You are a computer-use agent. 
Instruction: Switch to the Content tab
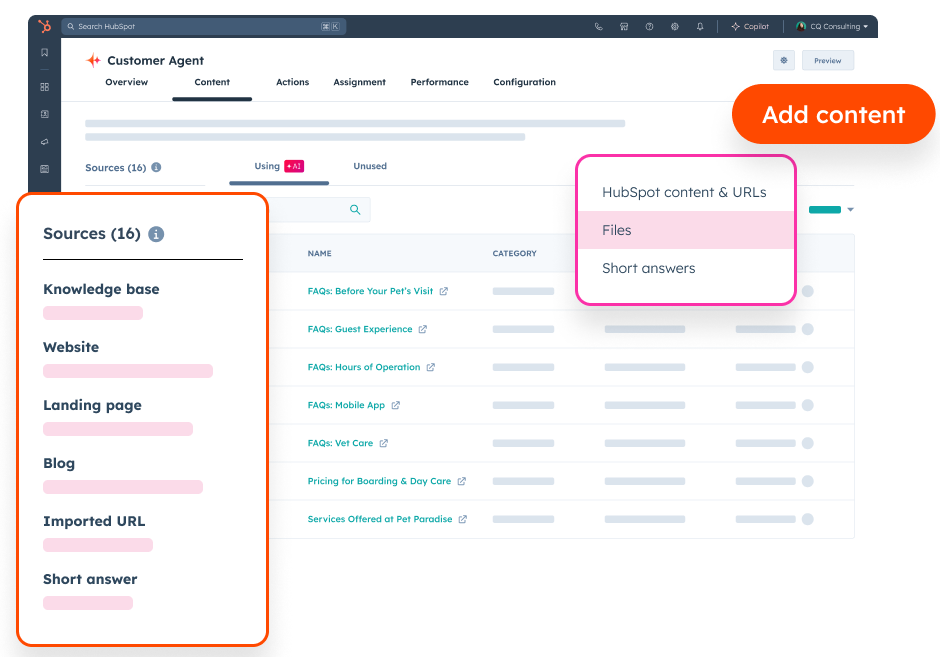212,82
